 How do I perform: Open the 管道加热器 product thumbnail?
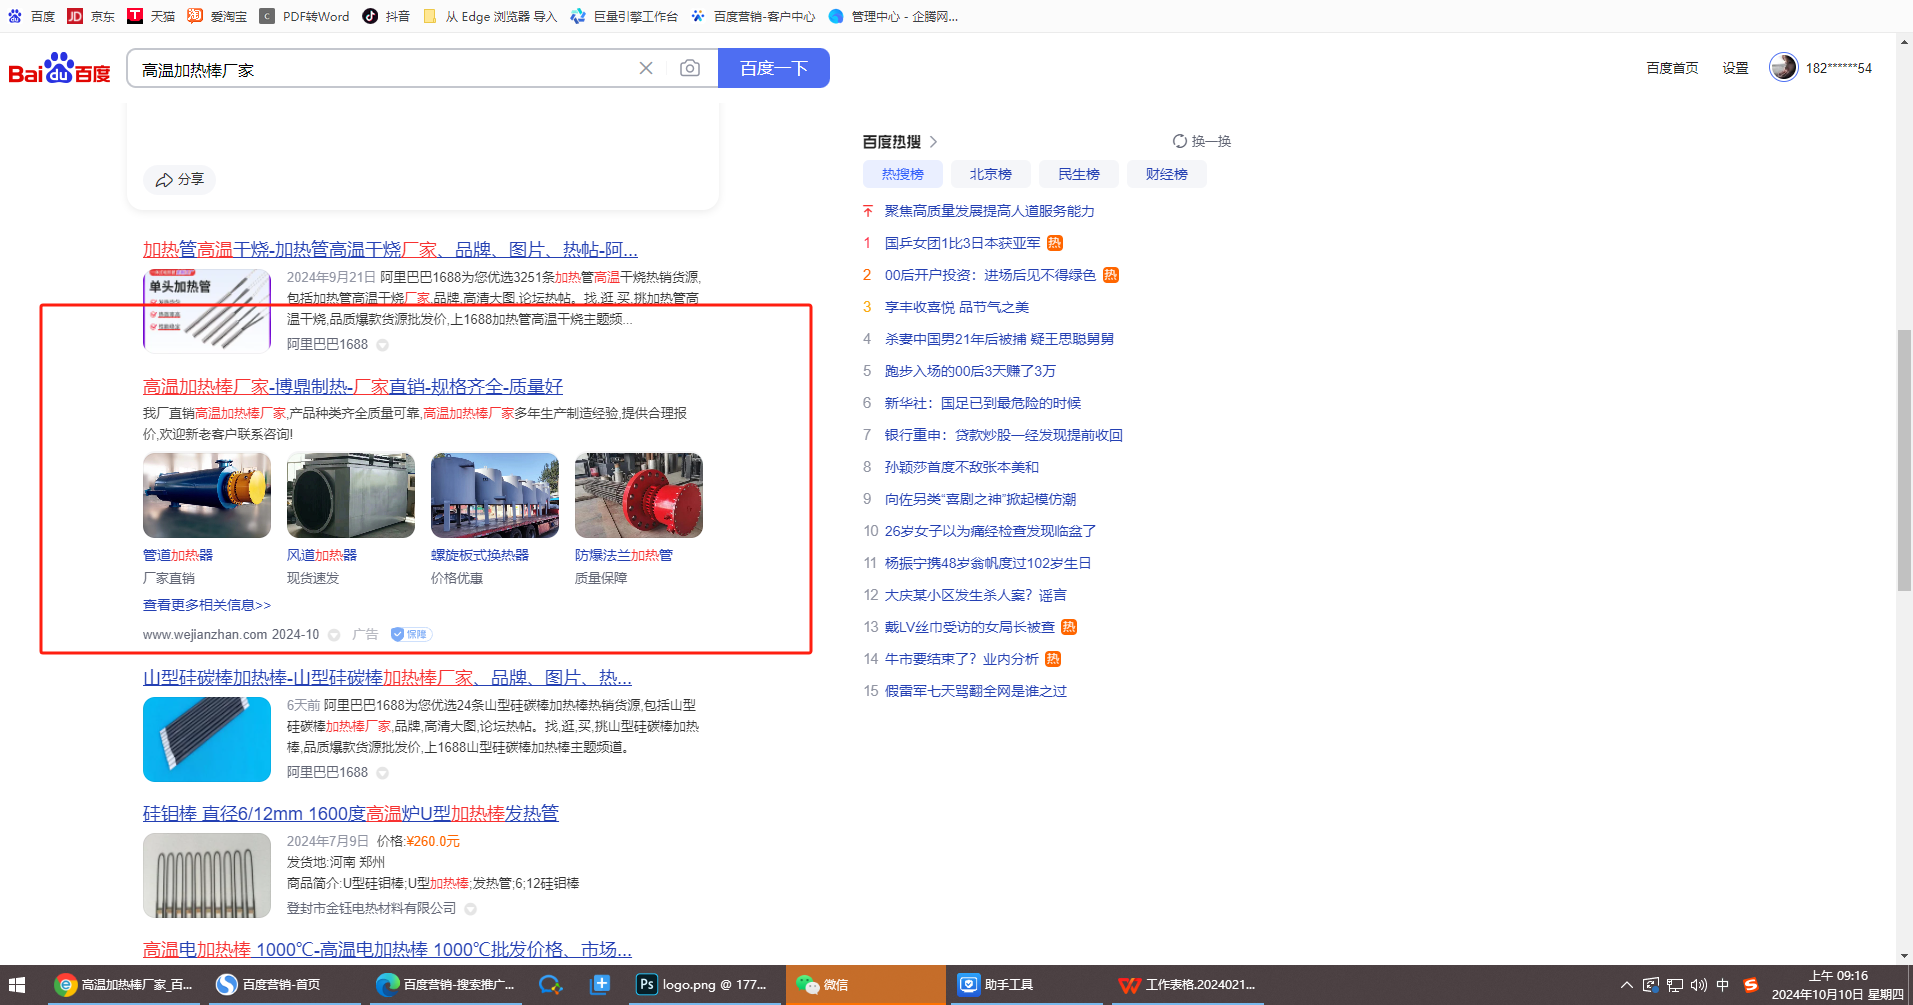click(207, 496)
